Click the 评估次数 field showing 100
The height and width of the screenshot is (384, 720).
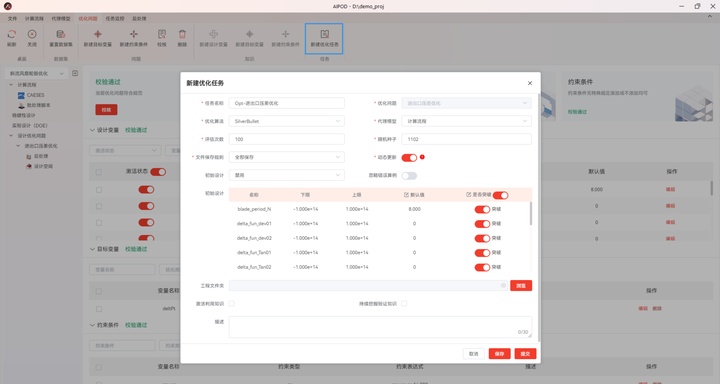pyautogui.click(x=287, y=139)
